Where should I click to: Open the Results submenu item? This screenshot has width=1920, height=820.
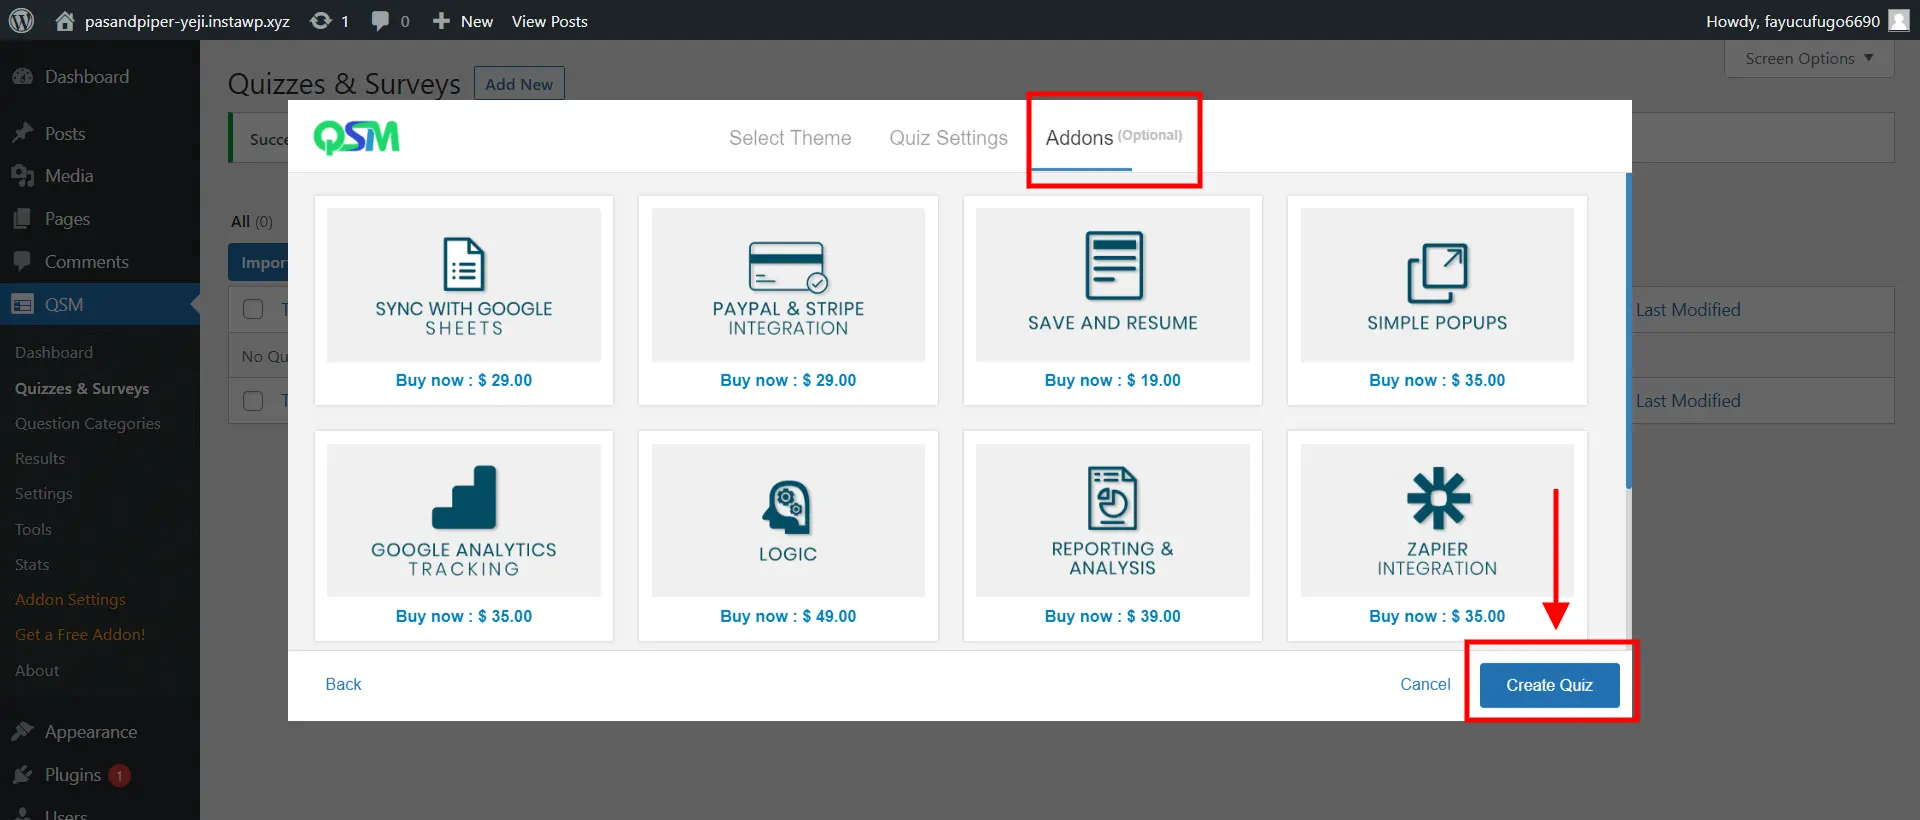point(40,458)
